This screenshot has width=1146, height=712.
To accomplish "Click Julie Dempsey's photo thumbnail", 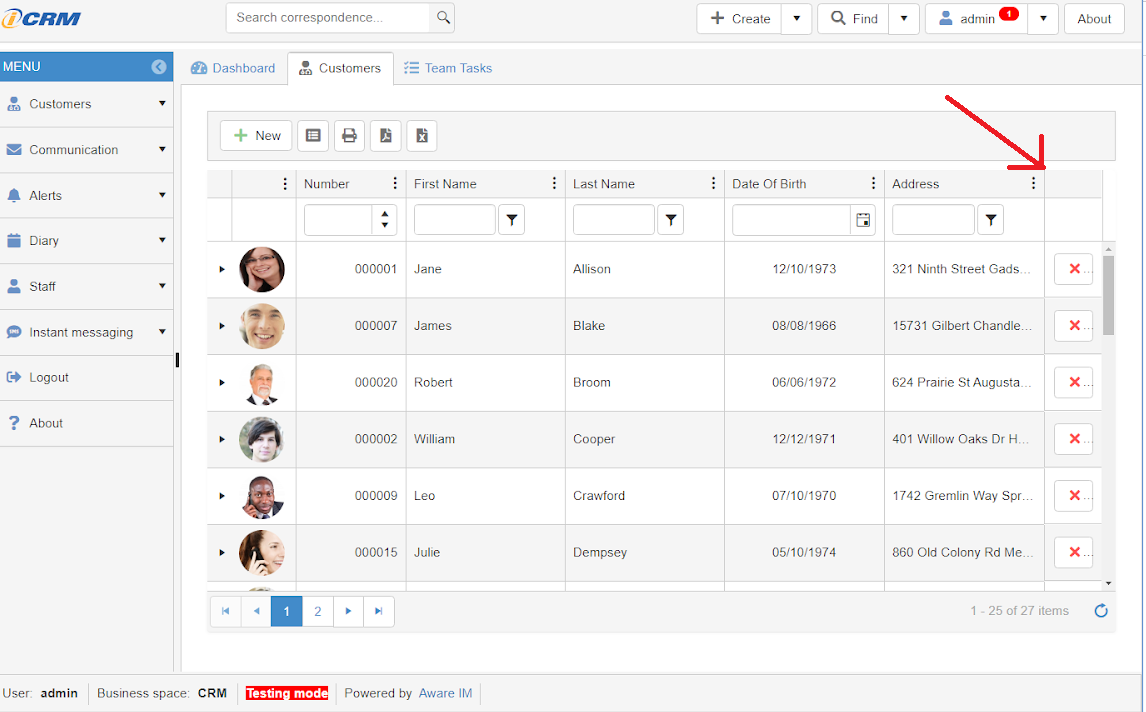I will pyautogui.click(x=262, y=553).
